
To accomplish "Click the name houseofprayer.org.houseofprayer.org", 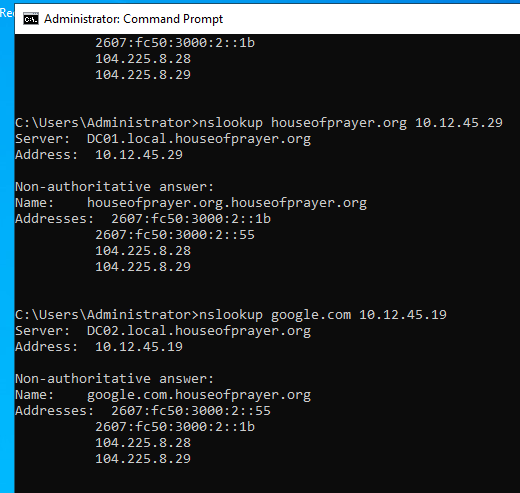I will [x=227, y=203].
